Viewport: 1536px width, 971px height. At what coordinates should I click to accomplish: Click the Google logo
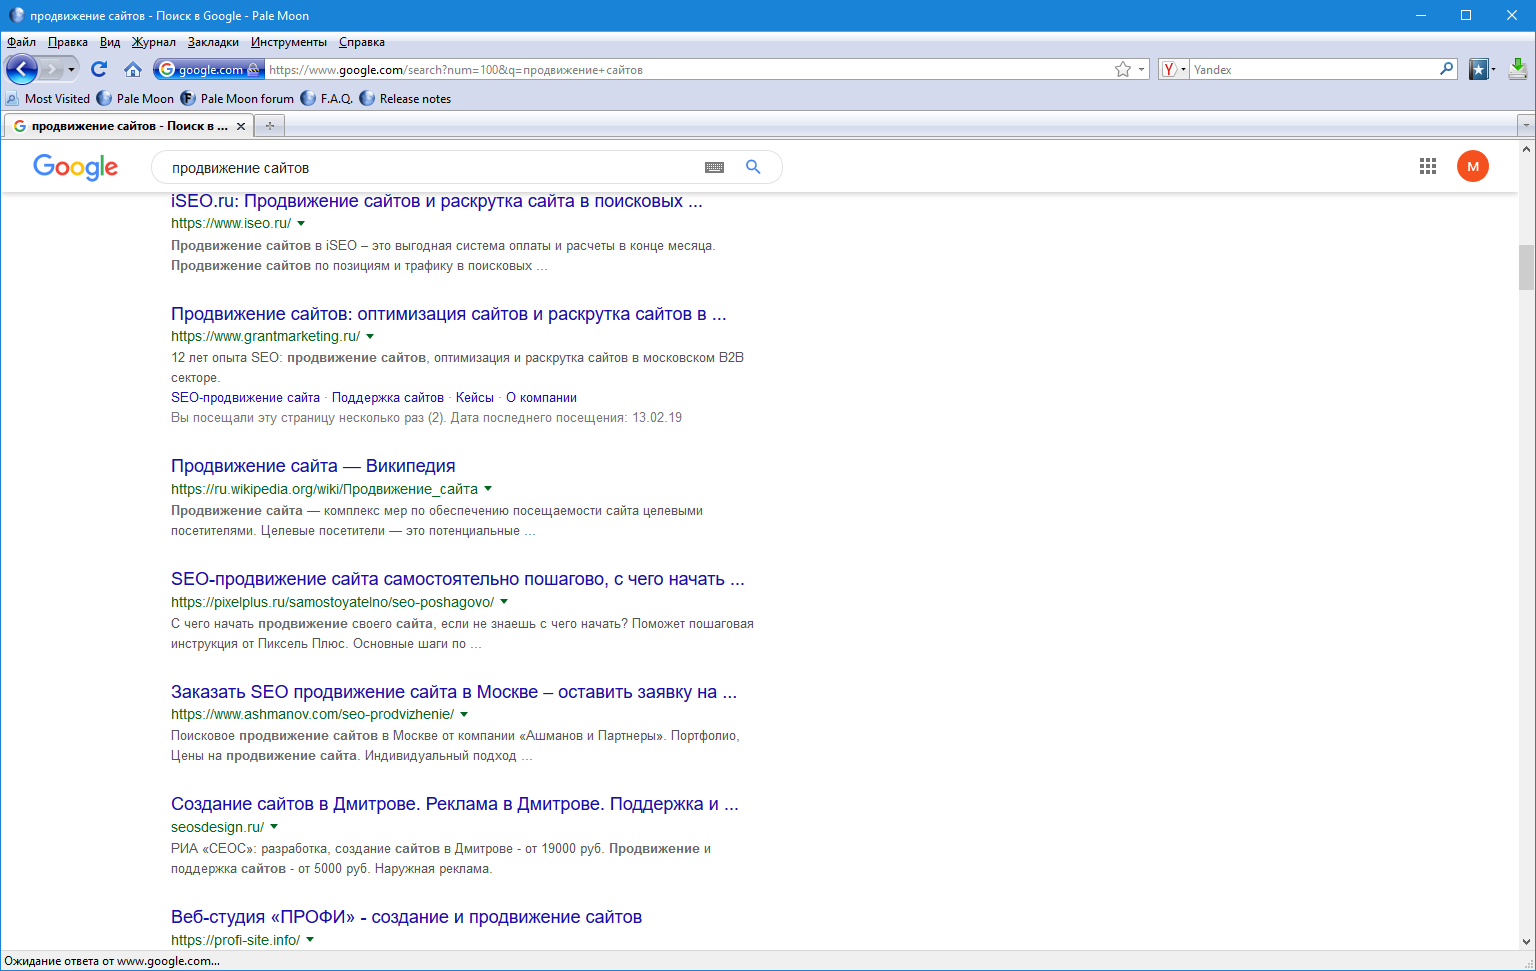pos(76,167)
